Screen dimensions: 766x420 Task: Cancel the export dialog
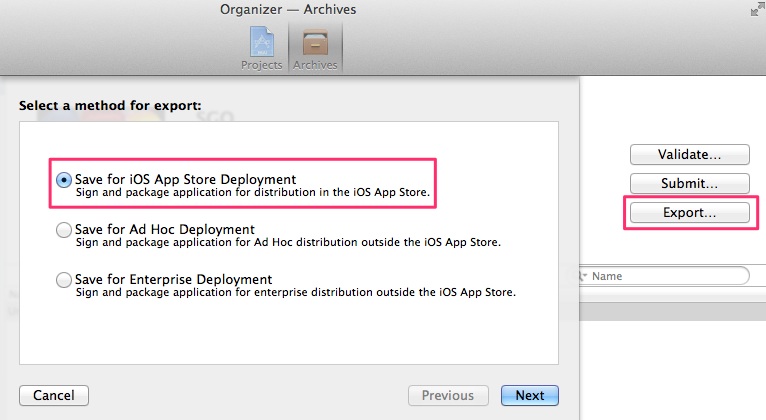coord(54,395)
